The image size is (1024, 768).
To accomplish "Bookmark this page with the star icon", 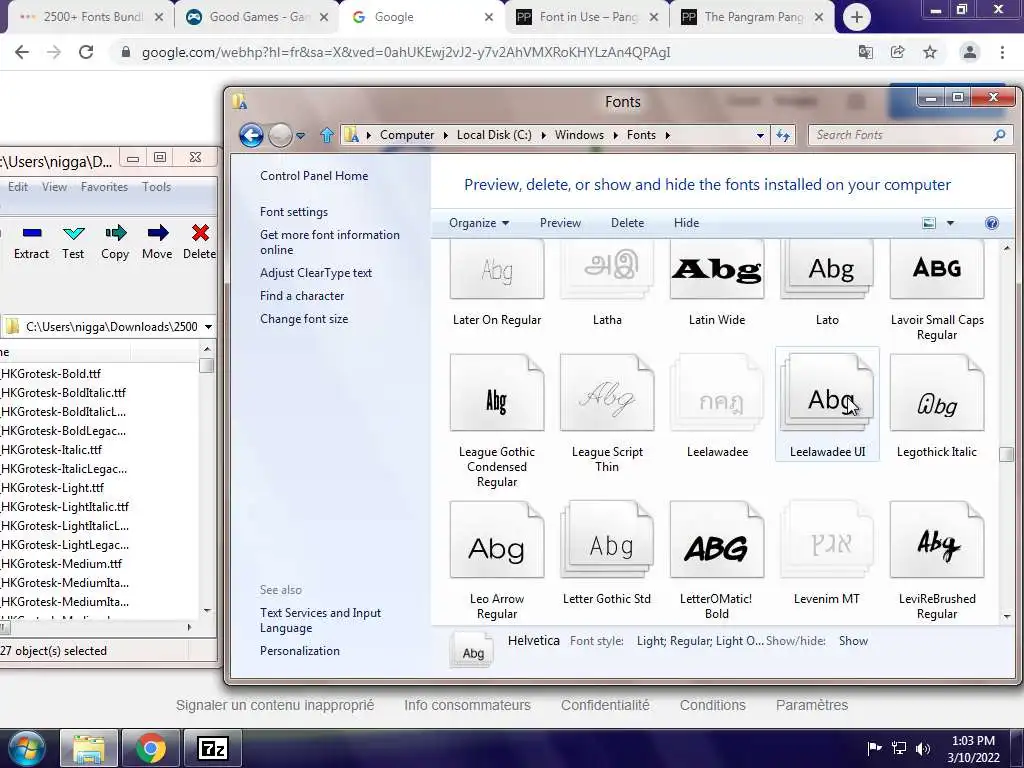I will (x=930, y=52).
